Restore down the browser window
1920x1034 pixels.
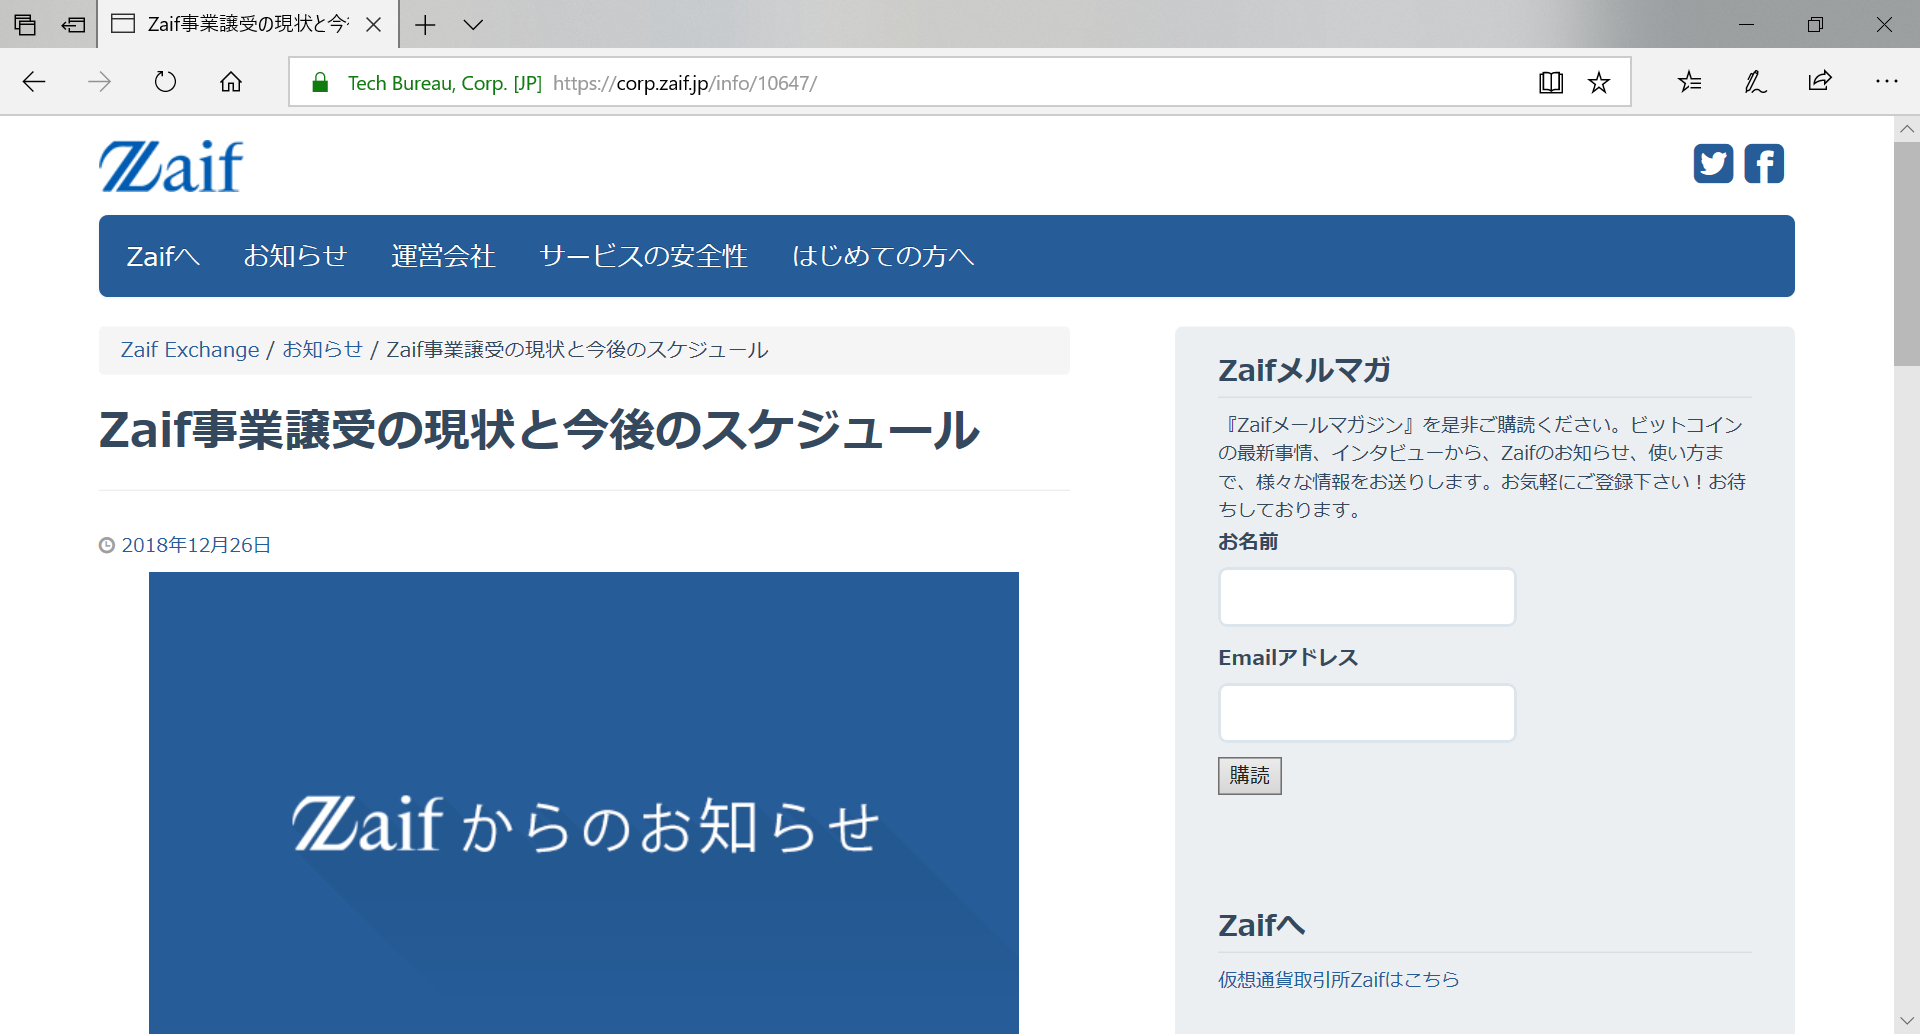click(x=1815, y=24)
